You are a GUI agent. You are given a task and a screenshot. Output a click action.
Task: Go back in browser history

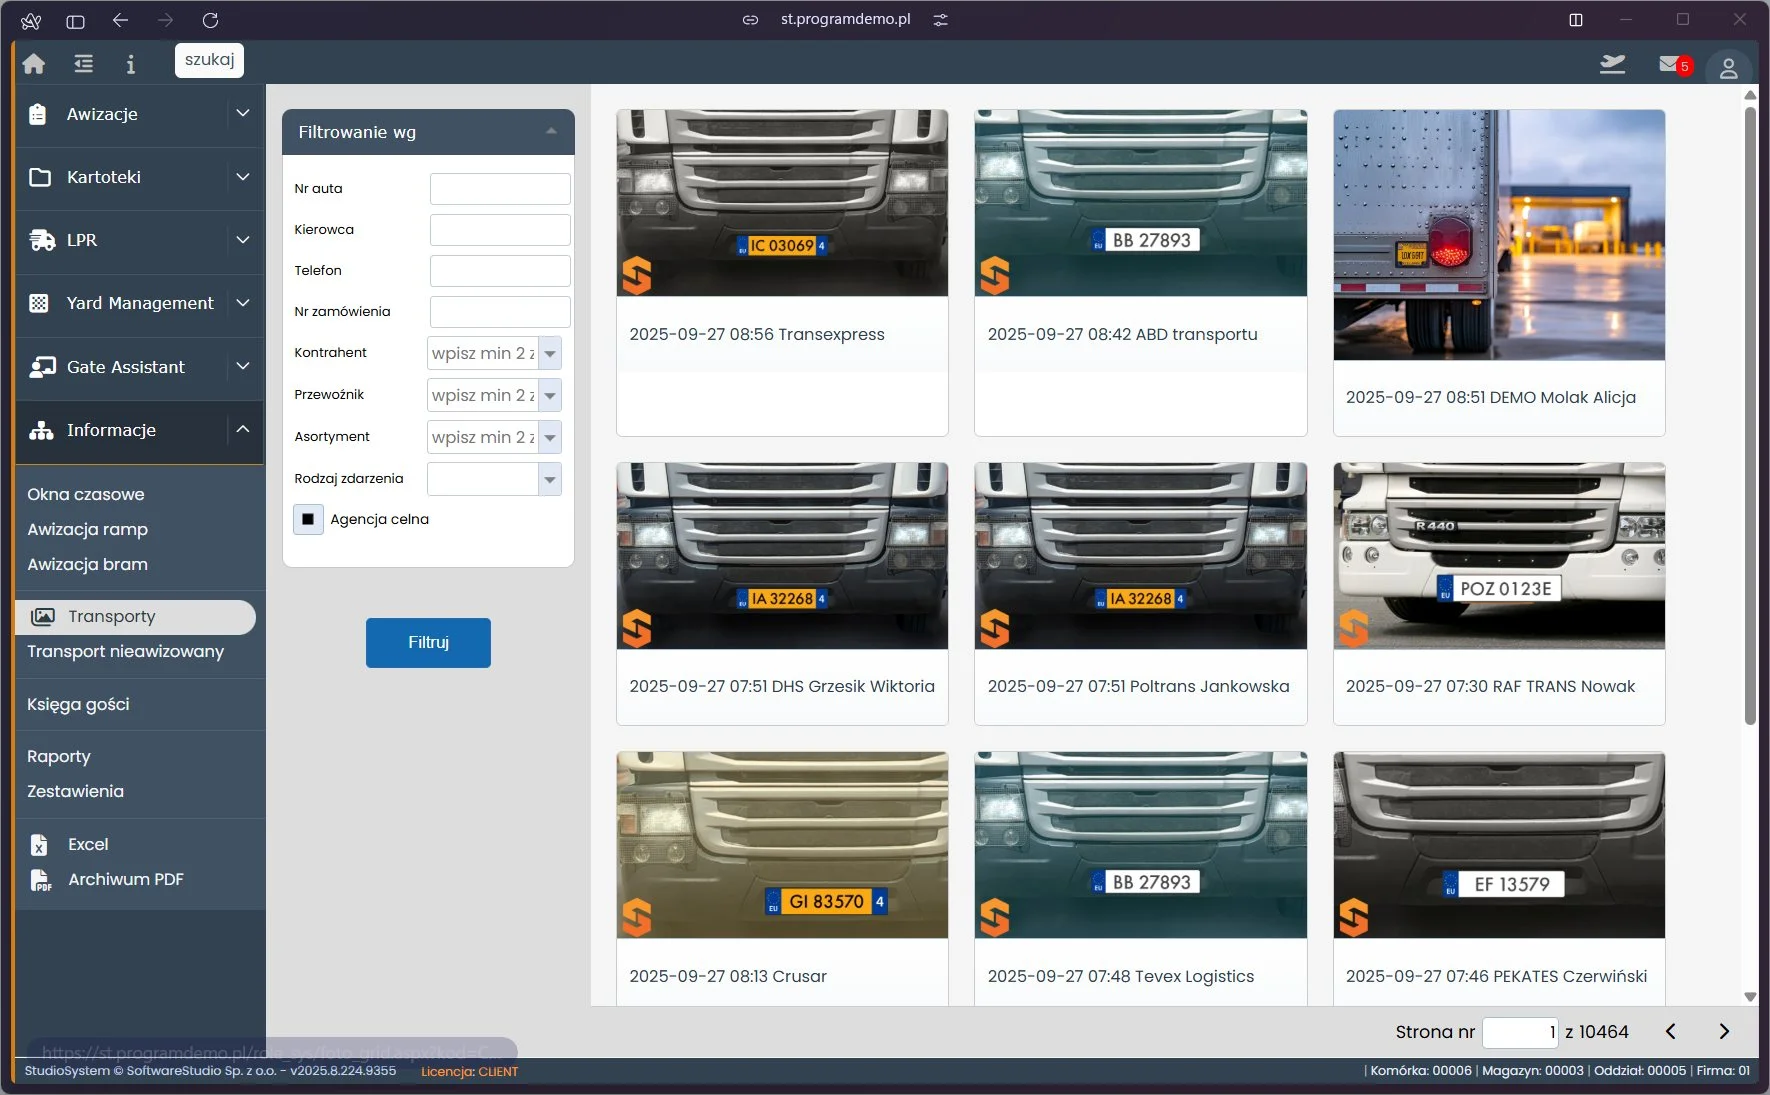coord(121,20)
